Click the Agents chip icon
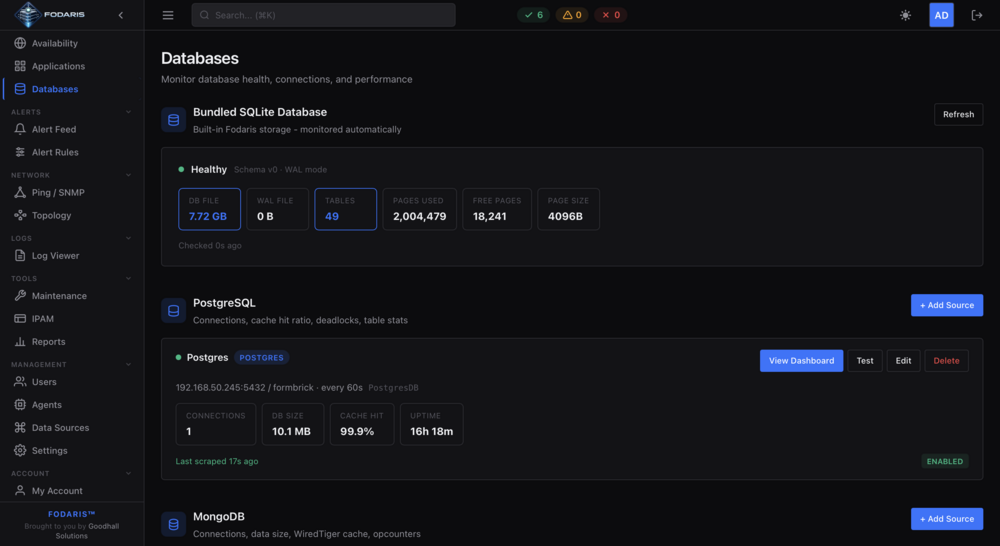This screenshot has width=1000, height=546. click(x=20, y=405)
